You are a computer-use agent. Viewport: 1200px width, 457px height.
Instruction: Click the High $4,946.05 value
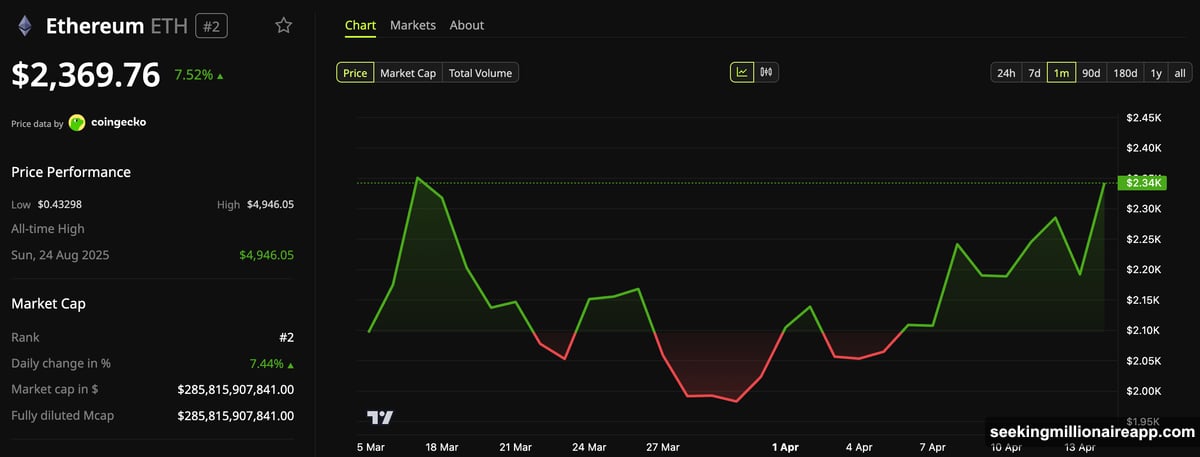tap(270, 204)
